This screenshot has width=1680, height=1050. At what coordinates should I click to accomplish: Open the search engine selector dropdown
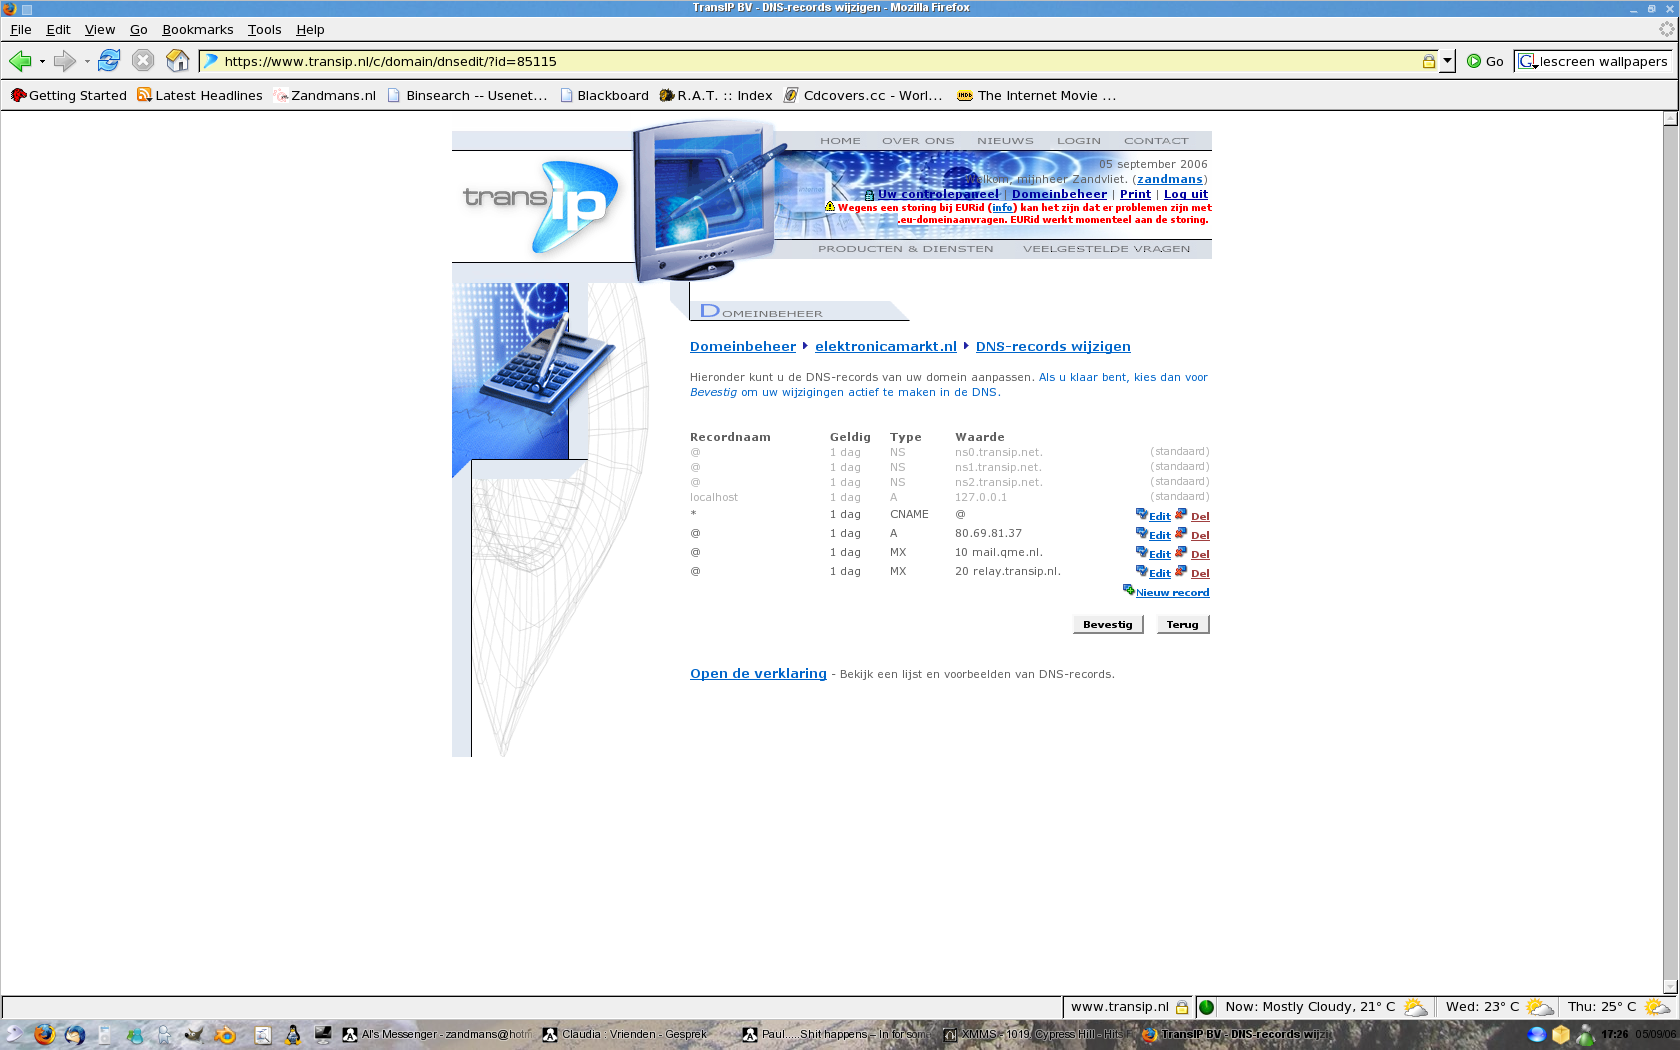coord(1528,62)
